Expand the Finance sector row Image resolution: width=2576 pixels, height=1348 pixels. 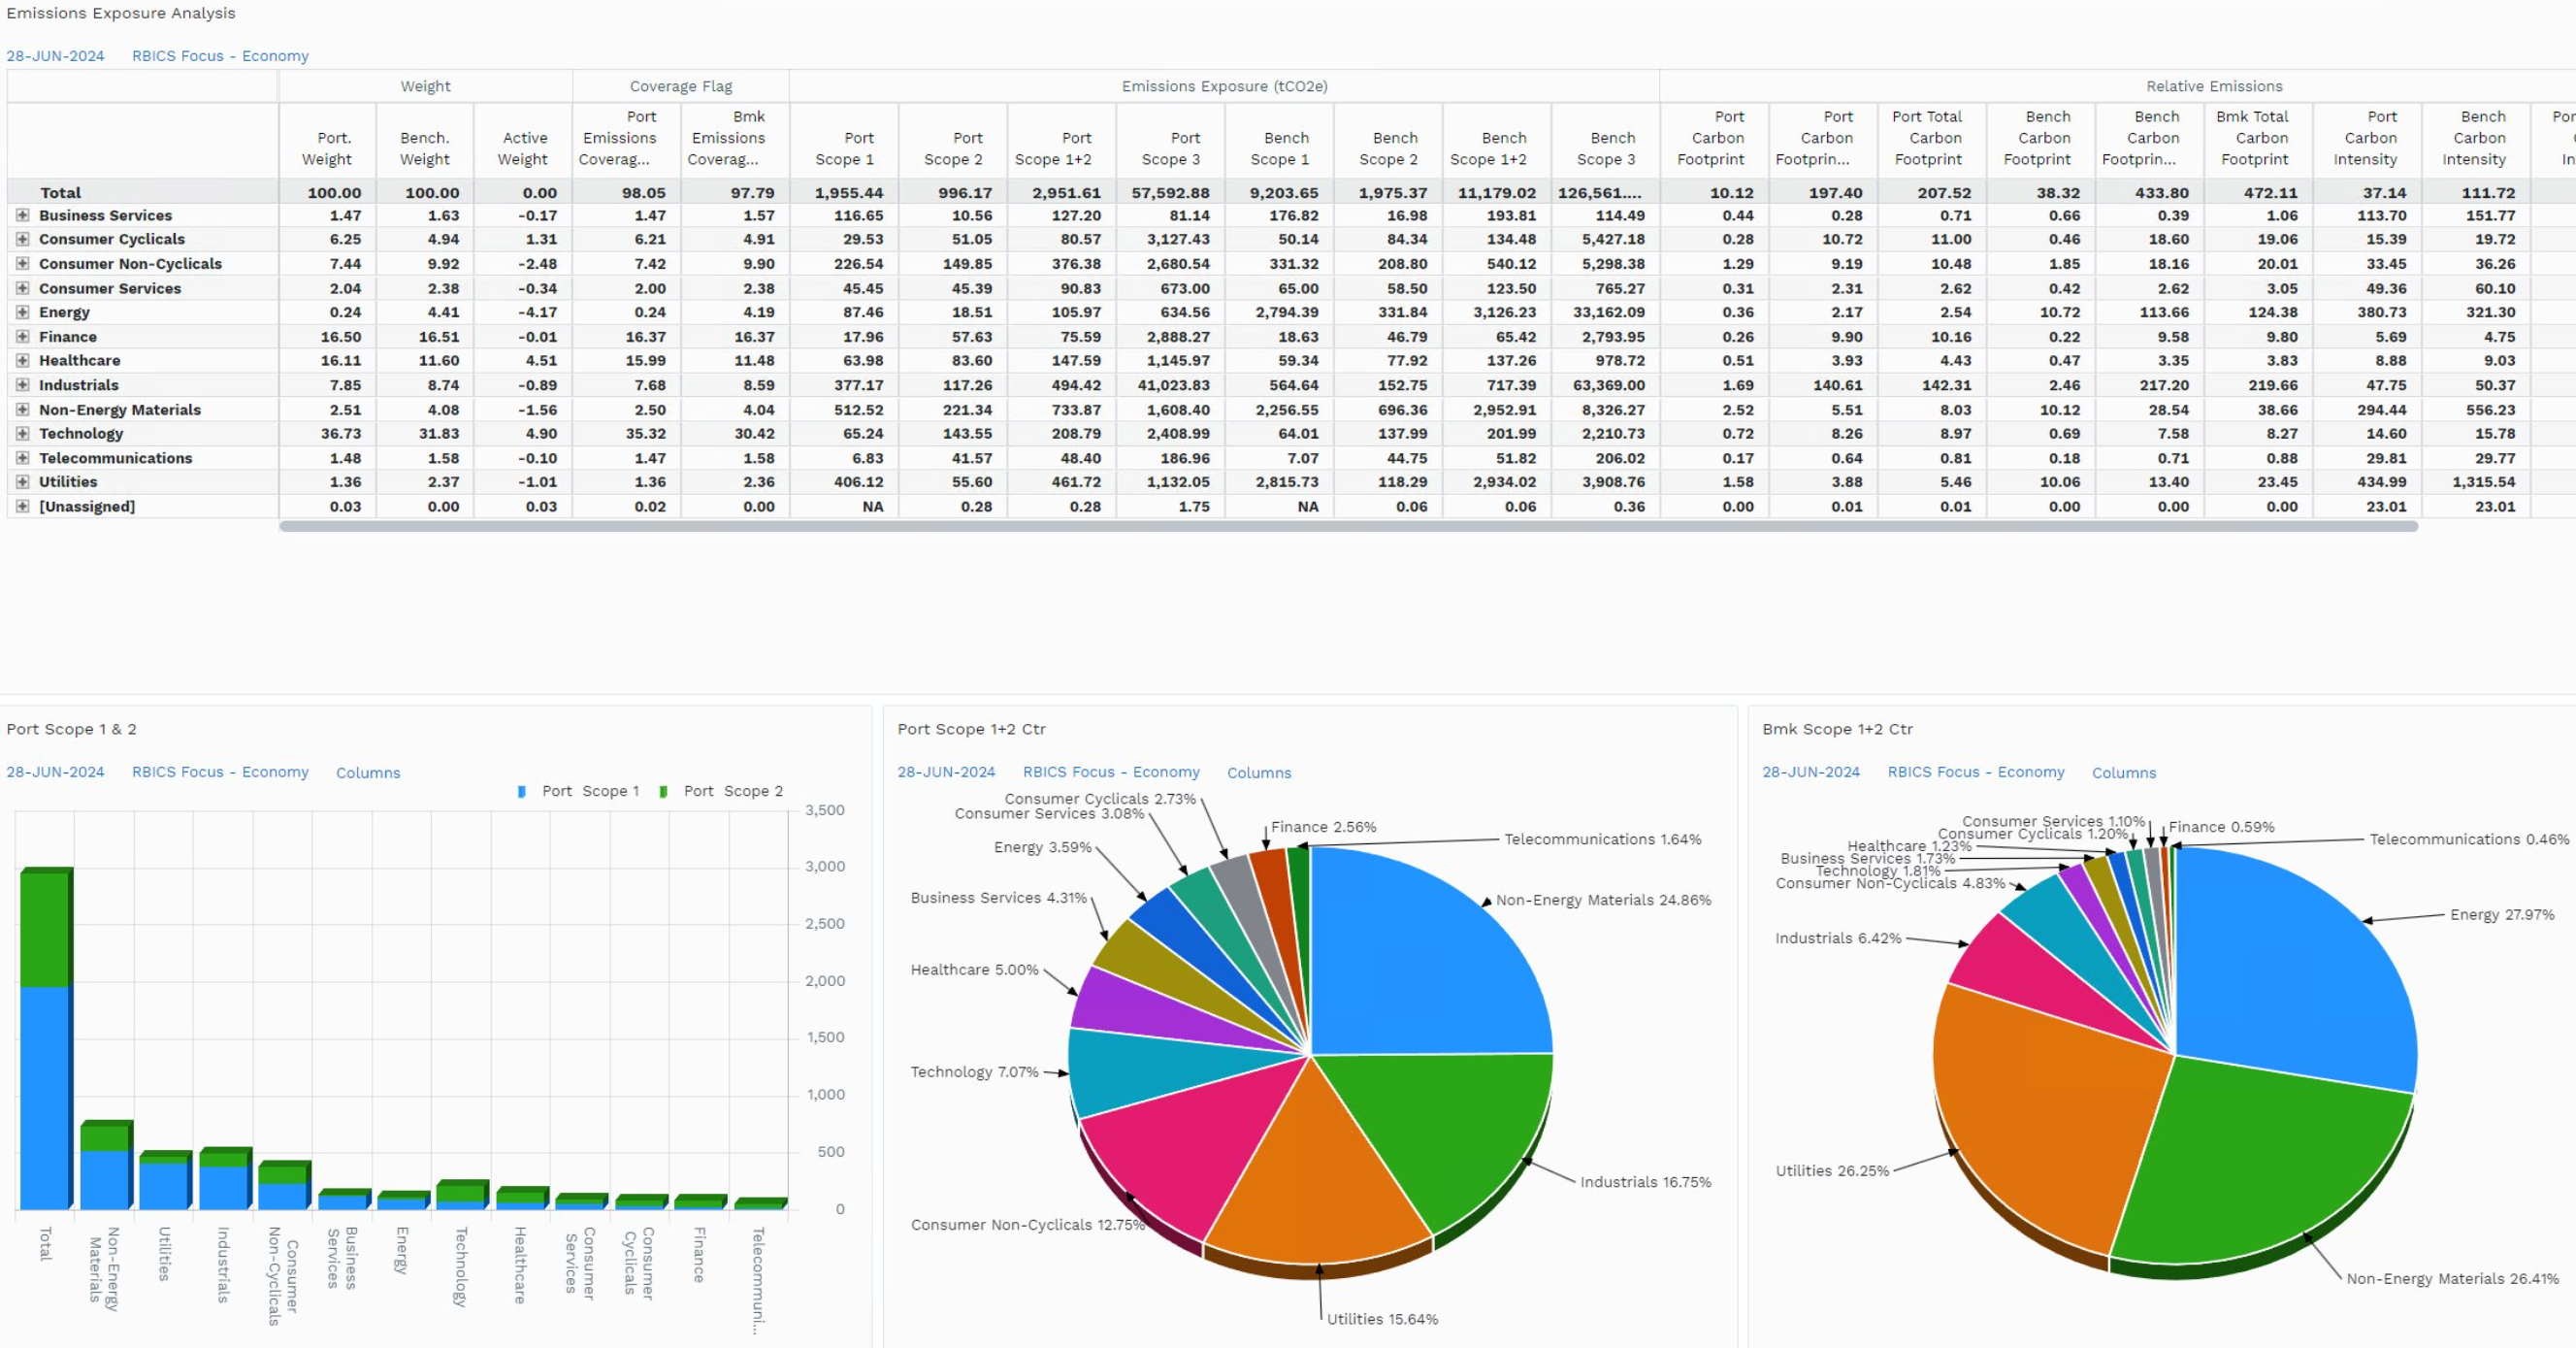22,337
